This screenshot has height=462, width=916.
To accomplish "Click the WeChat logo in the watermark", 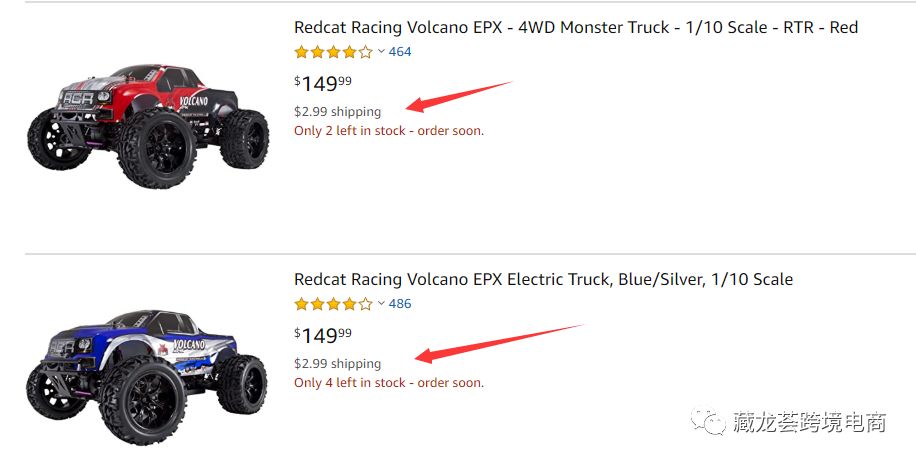I will pyautogui.click(x=713, y=423).
